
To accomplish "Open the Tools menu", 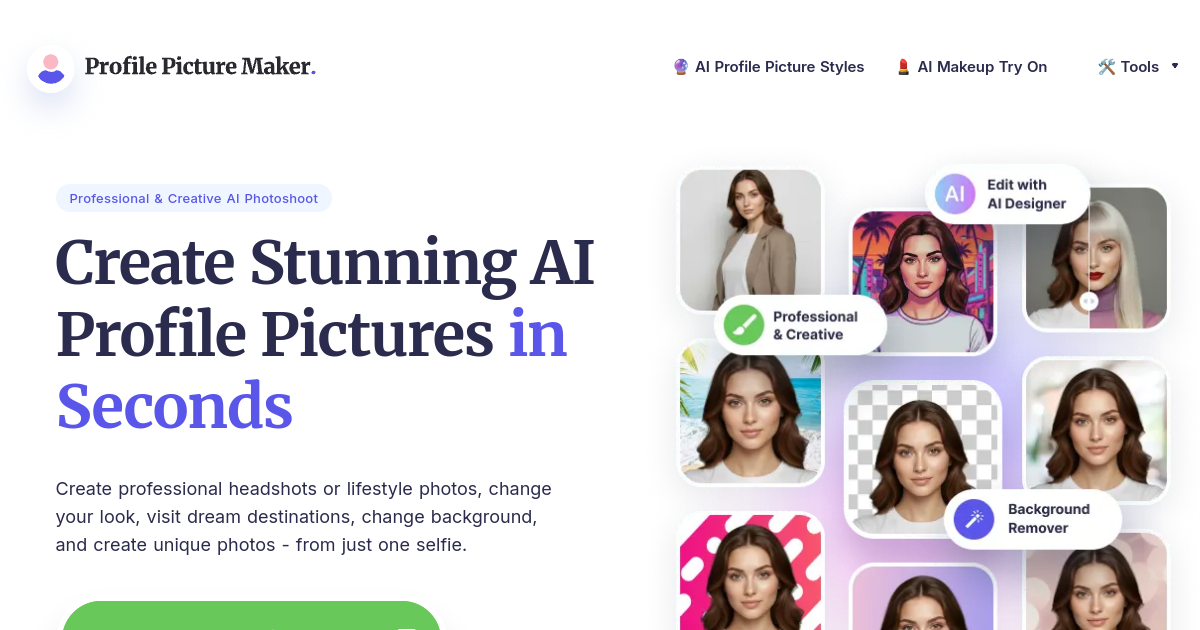I will click(x=1139, y=67).
